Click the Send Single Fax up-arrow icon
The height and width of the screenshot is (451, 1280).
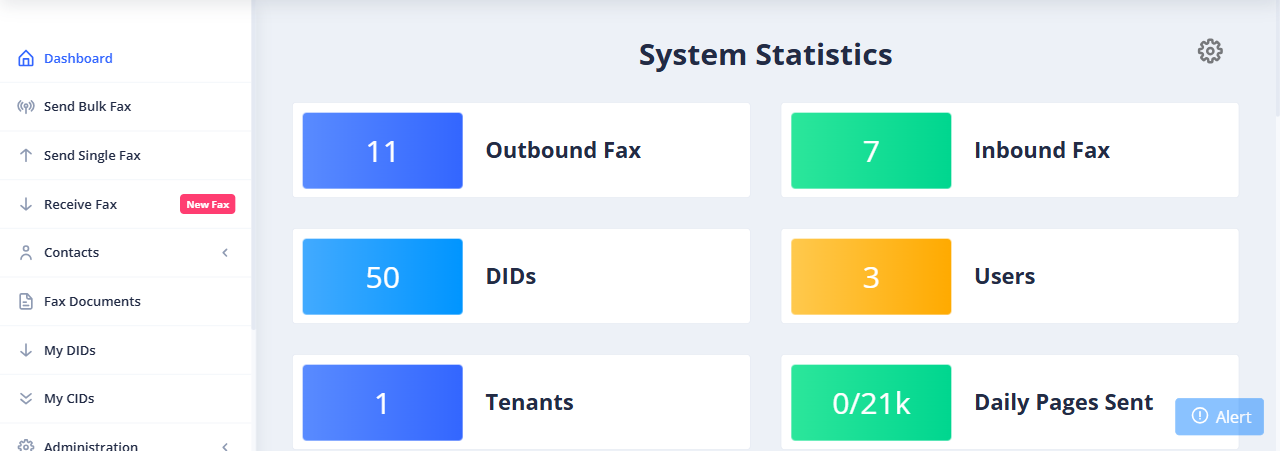pos(26,155)
